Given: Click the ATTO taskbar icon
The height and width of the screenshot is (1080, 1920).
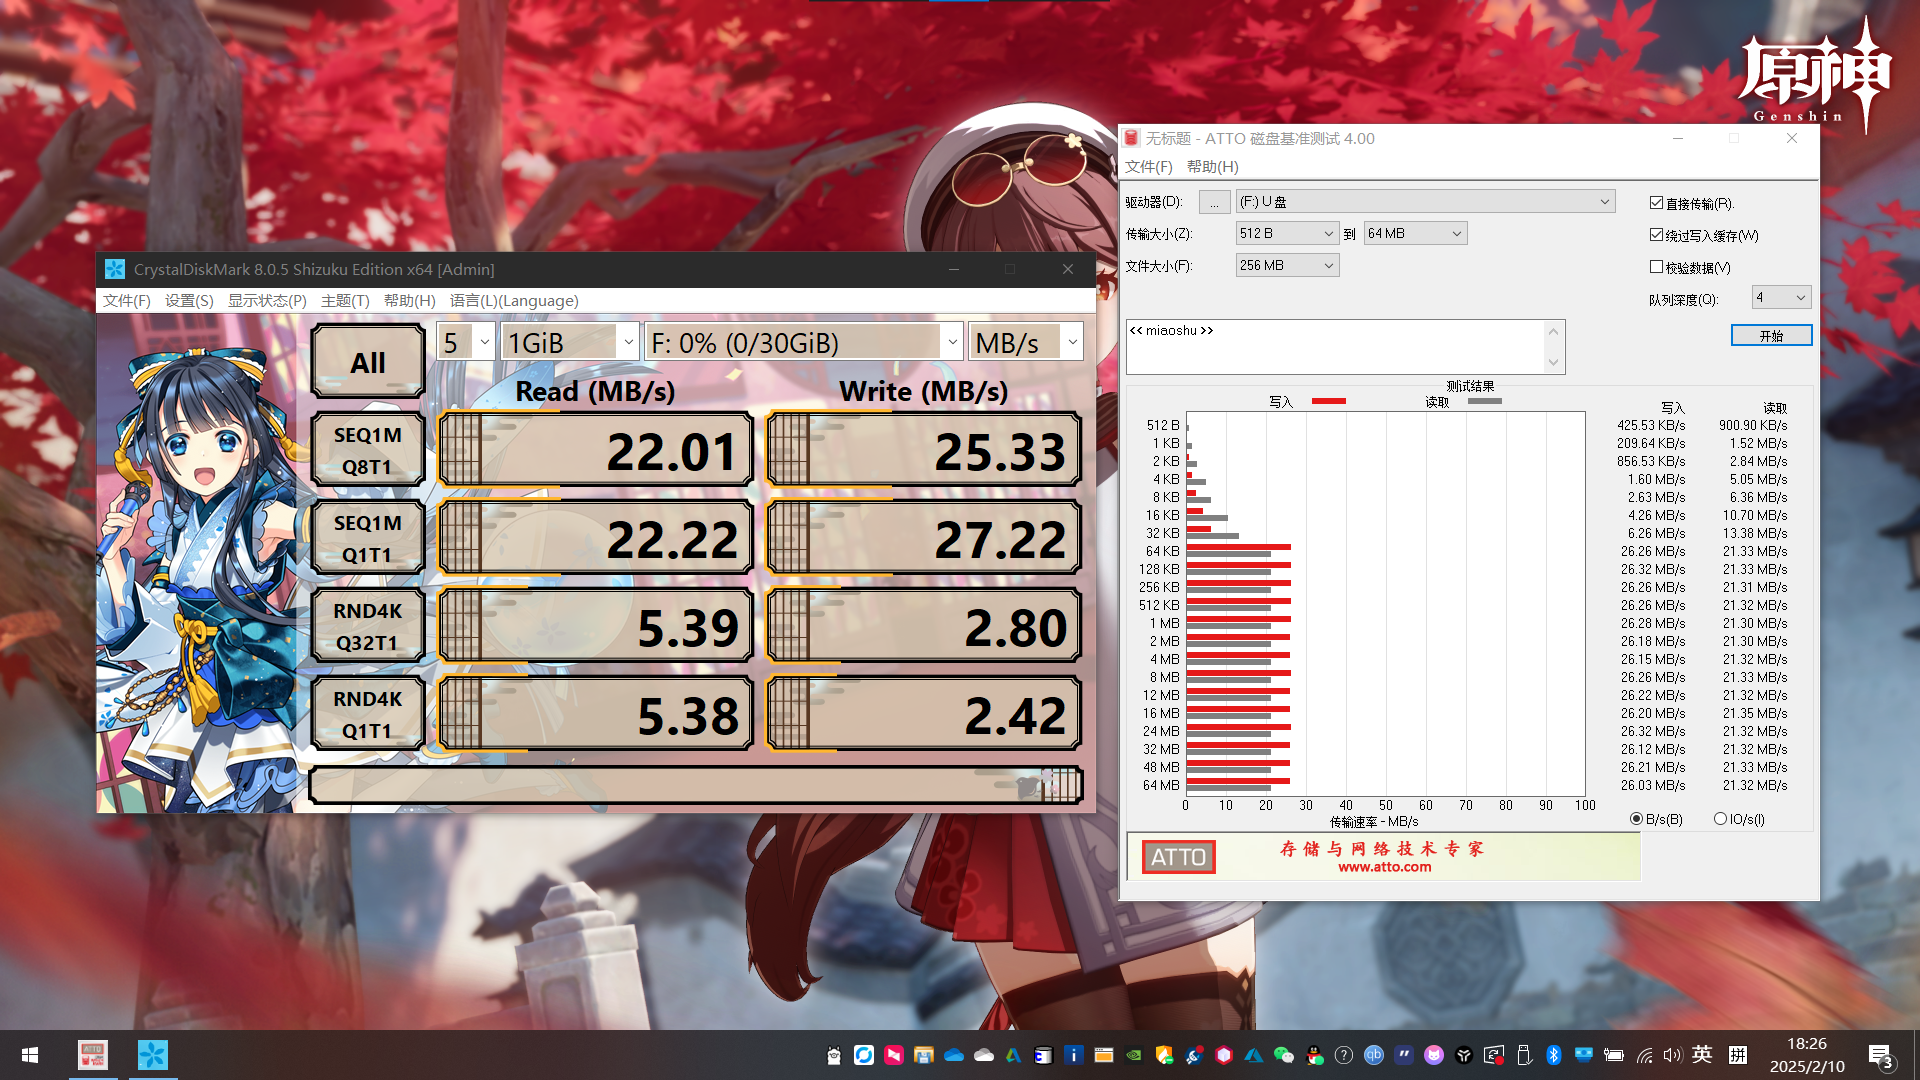Looking at the screenshot, I should (93, 1055).
